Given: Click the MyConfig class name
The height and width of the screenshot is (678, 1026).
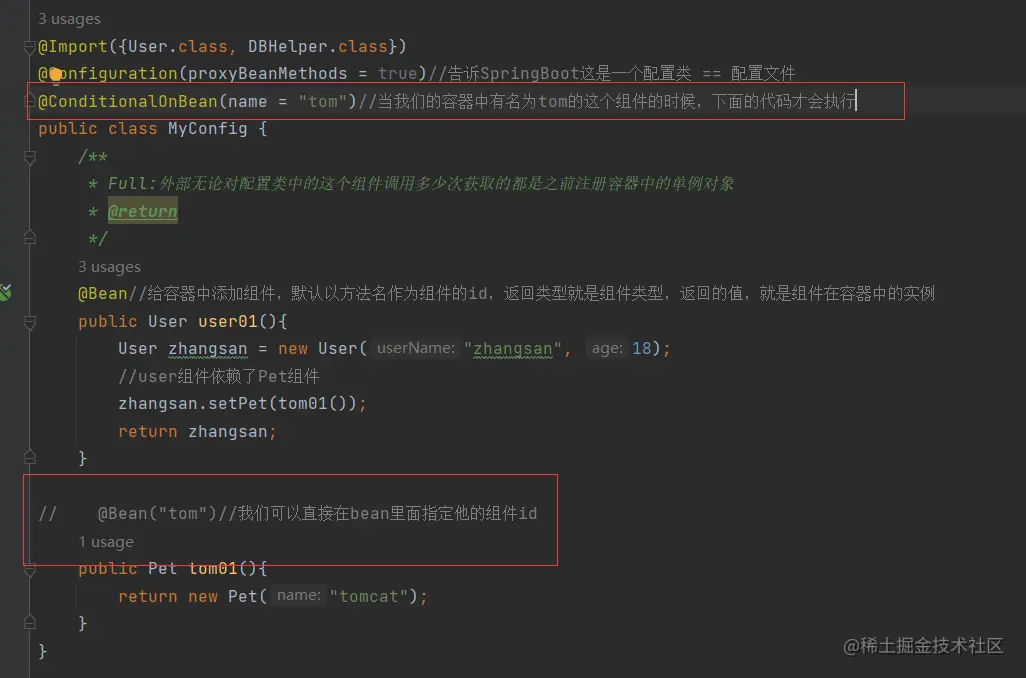Looking at the screenshot, I should pyautogui.click(x=207, y=128).
